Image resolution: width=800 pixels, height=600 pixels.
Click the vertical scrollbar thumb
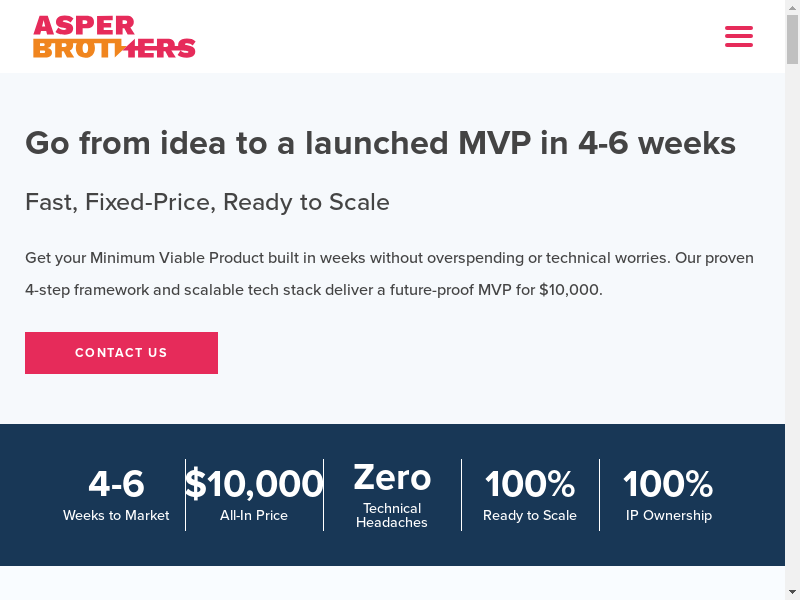pos(792,40)
